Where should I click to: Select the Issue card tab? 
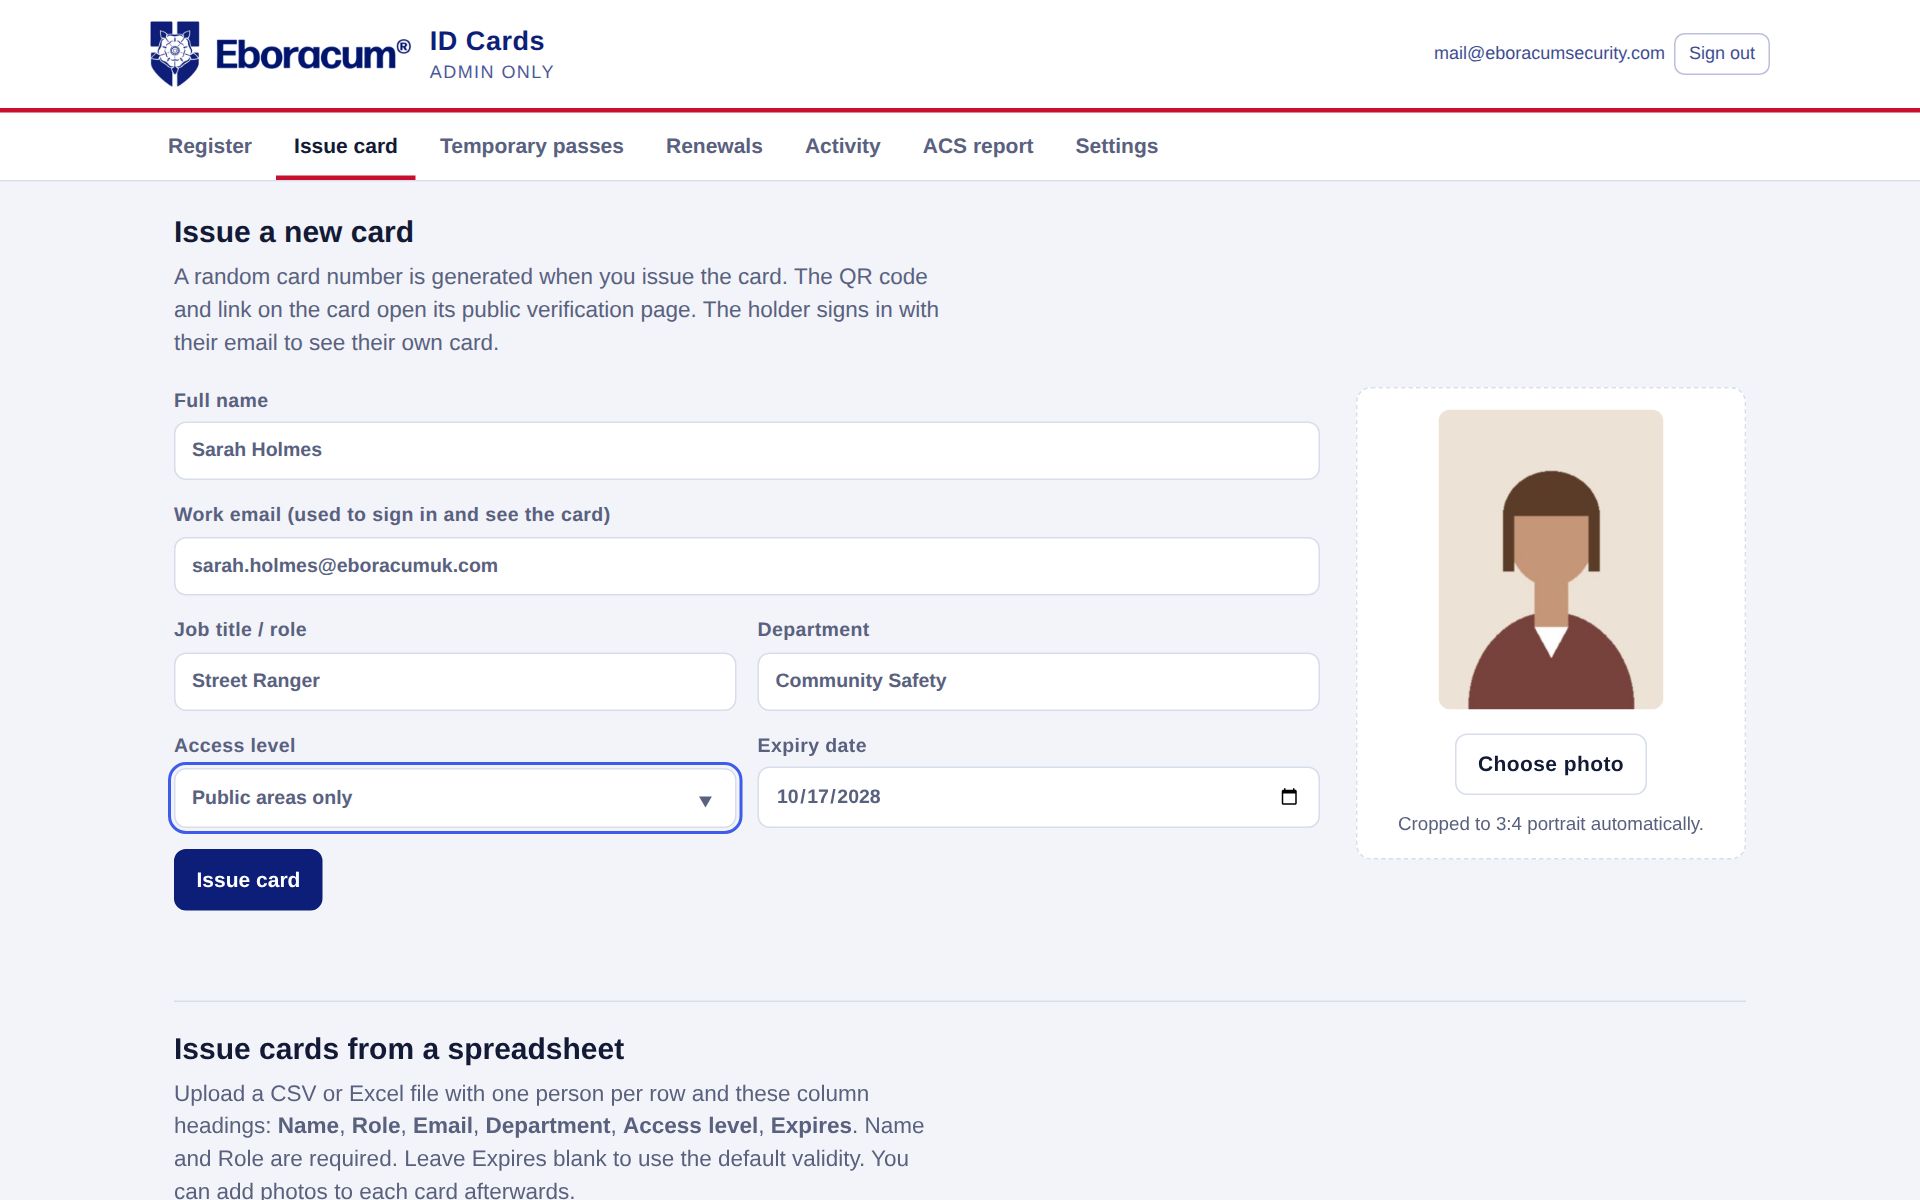(x=345, y=146)
